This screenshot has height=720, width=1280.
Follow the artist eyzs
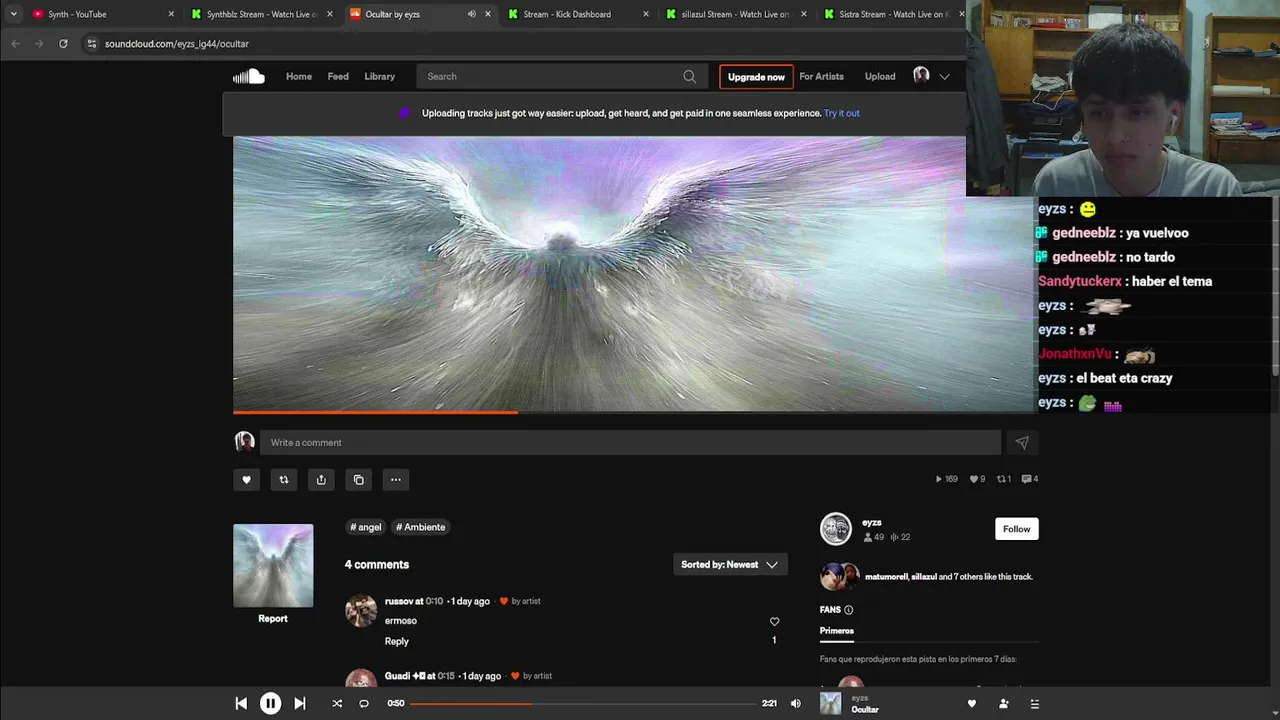(x=1017, y=529)
